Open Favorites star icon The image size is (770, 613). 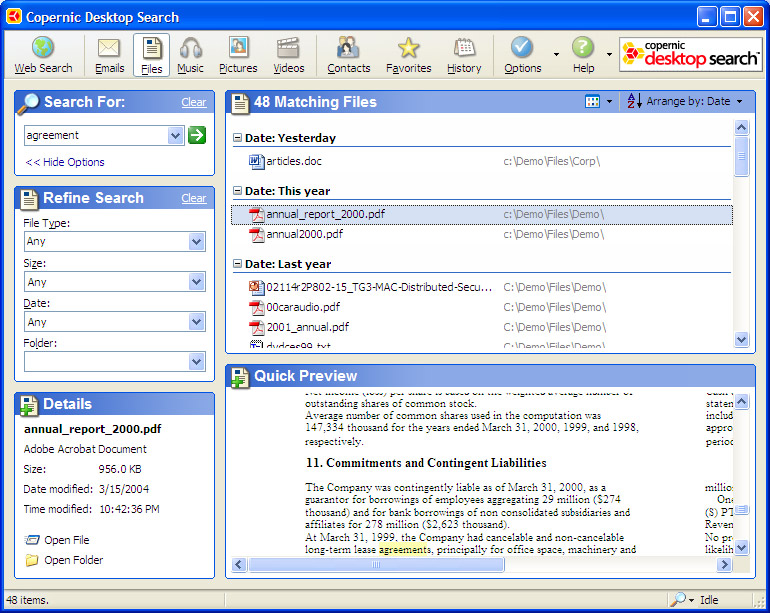click(408, 48)
